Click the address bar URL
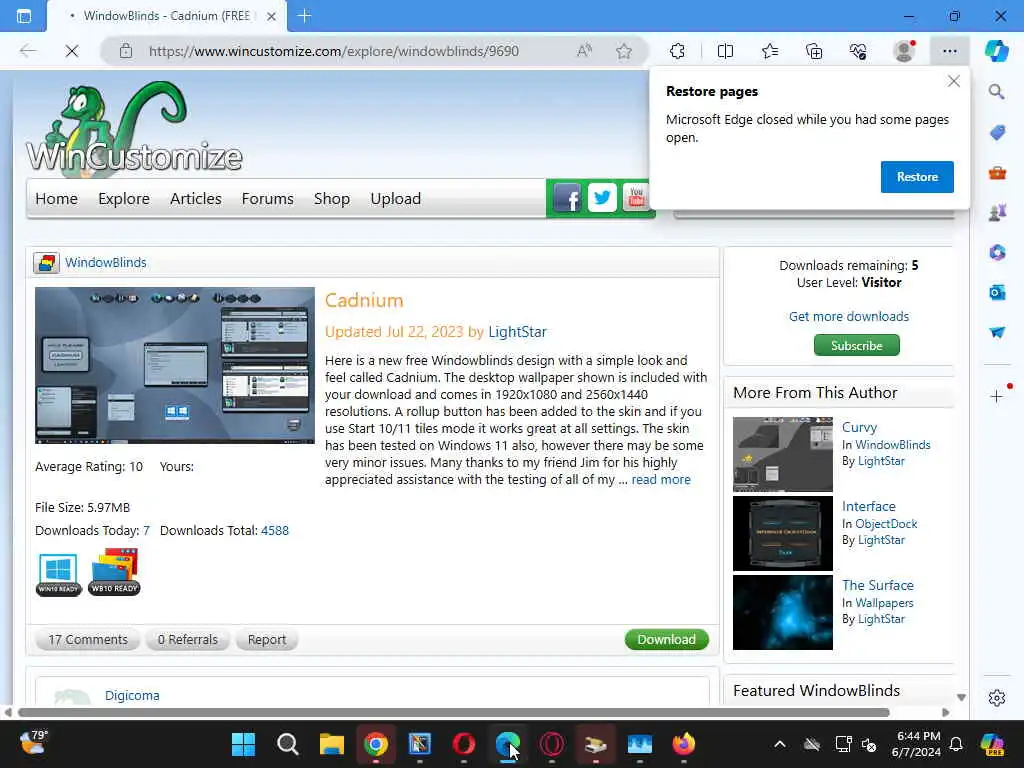Viewport: 1024px width, 768px height. tap(334, 51)
